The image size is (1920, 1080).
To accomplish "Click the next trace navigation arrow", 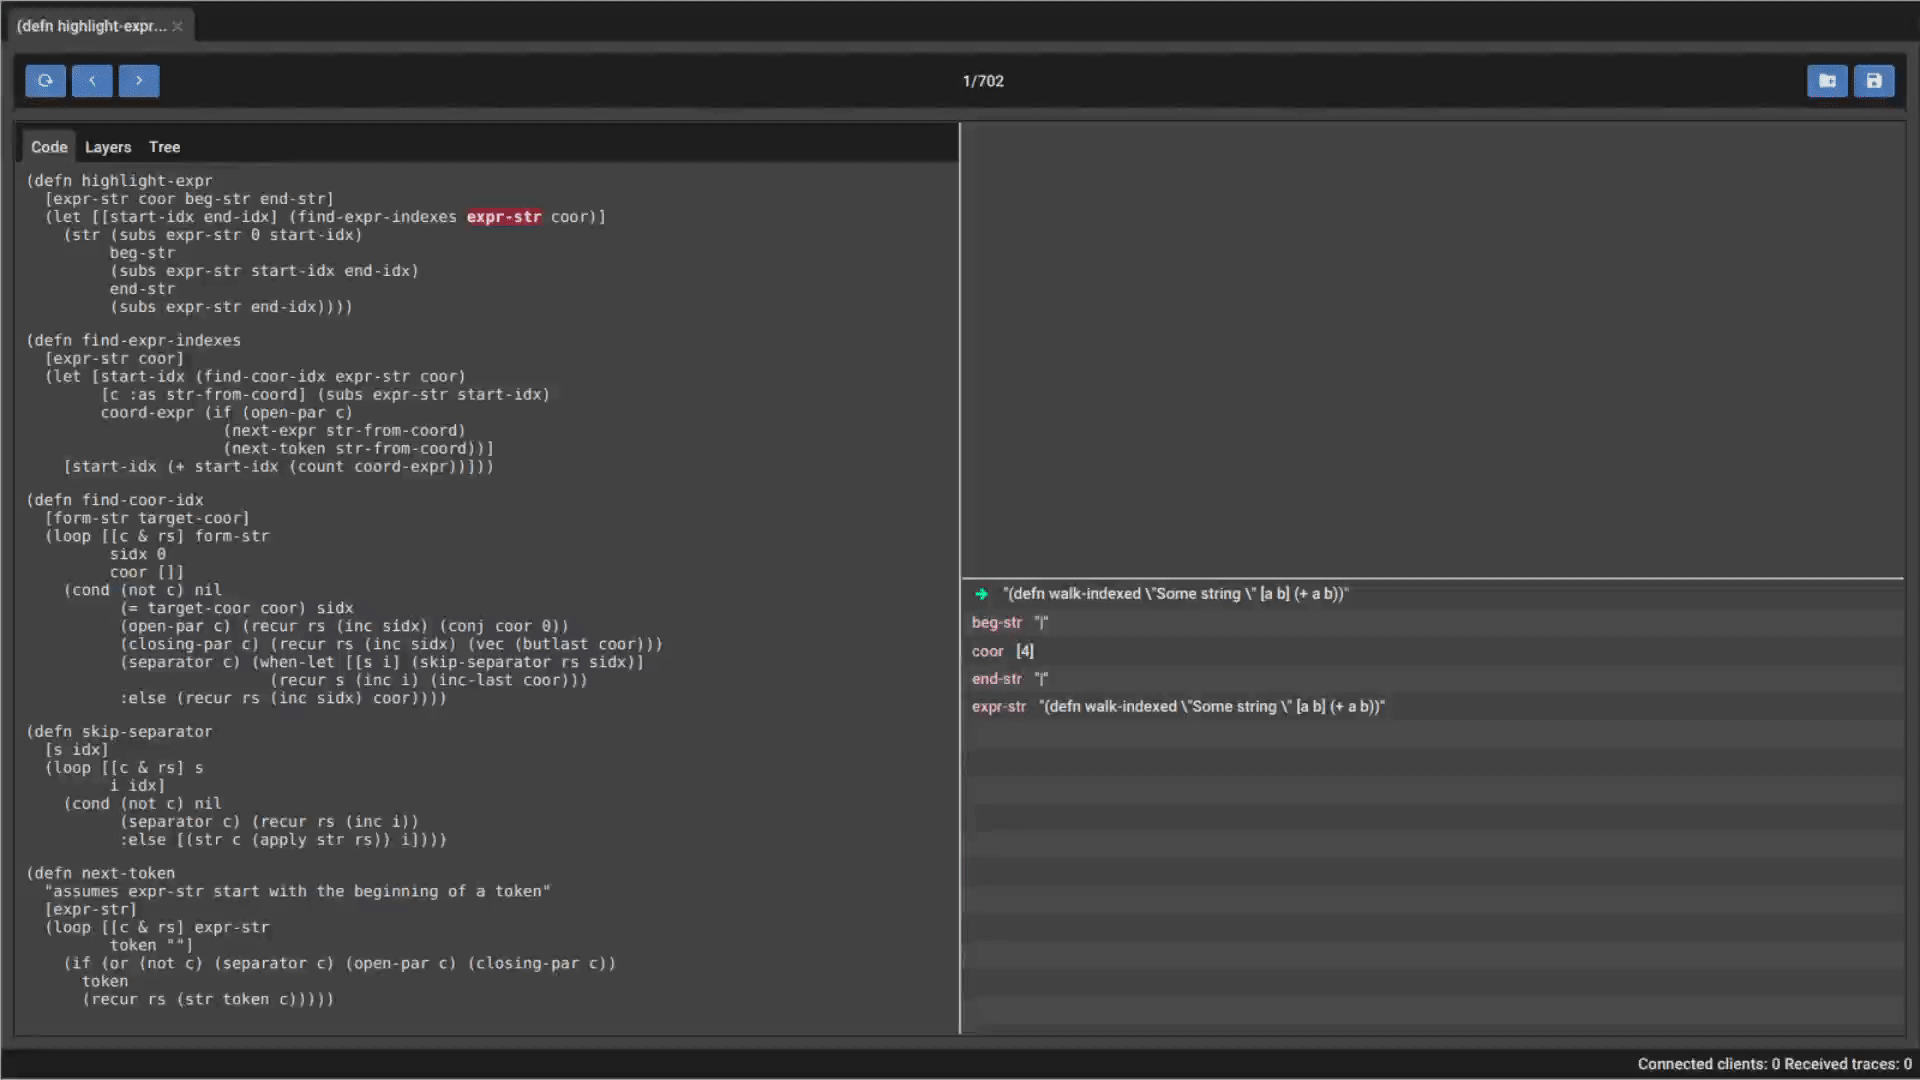I will (x=138, y=80).
